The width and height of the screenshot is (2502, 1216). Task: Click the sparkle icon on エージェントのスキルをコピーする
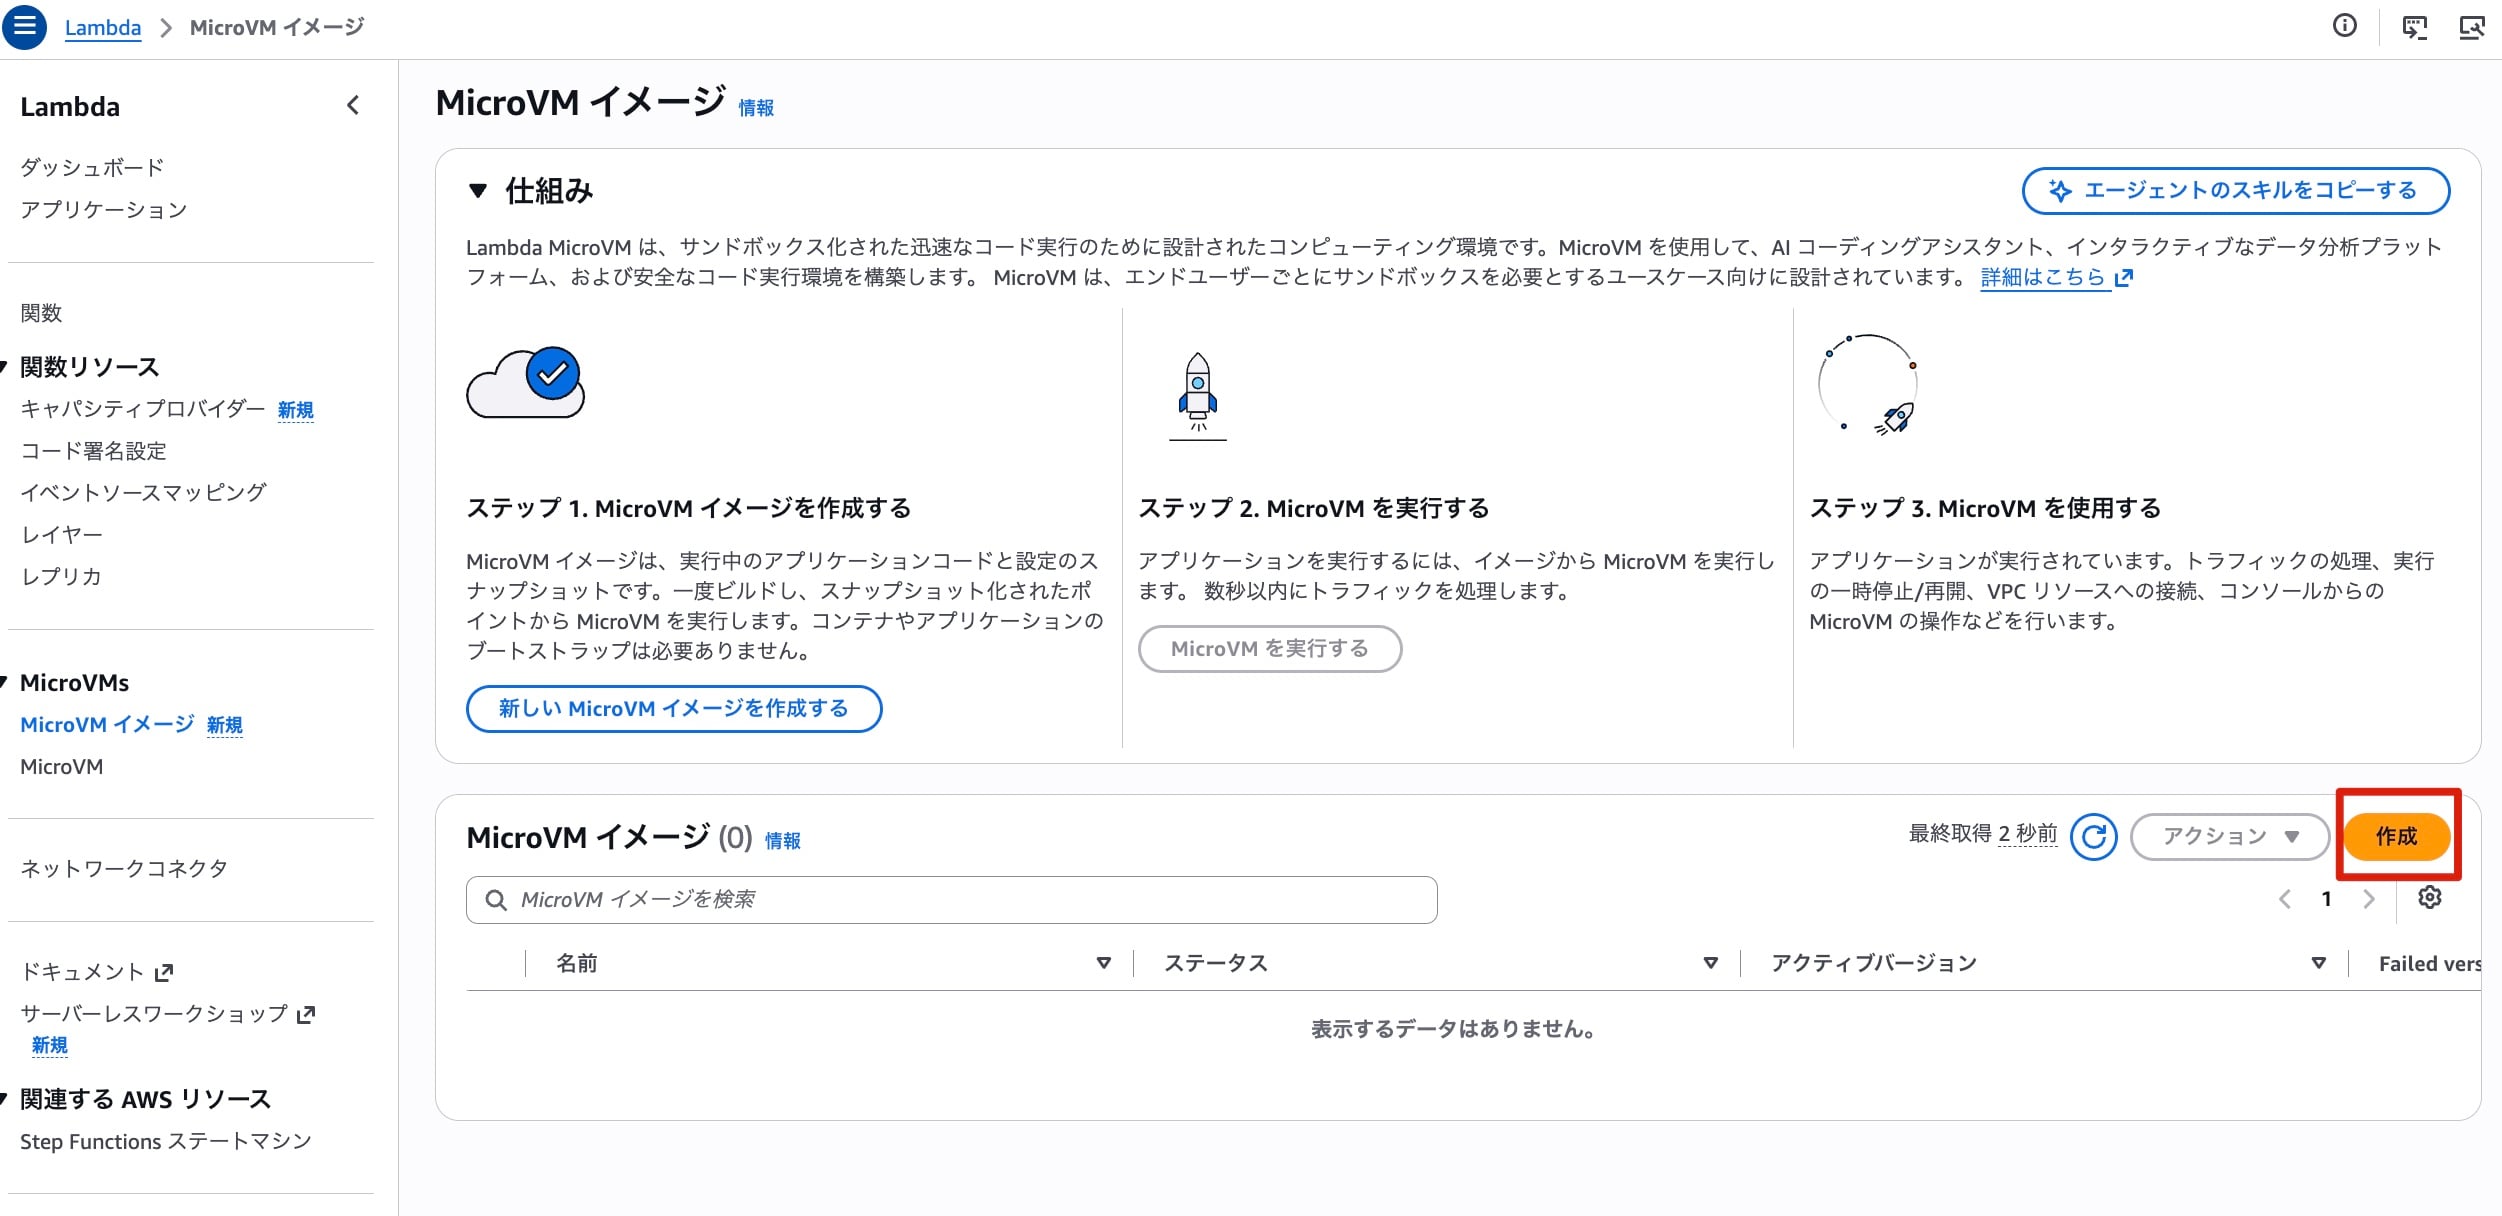pyautogui.click(x=2060, y=191)
